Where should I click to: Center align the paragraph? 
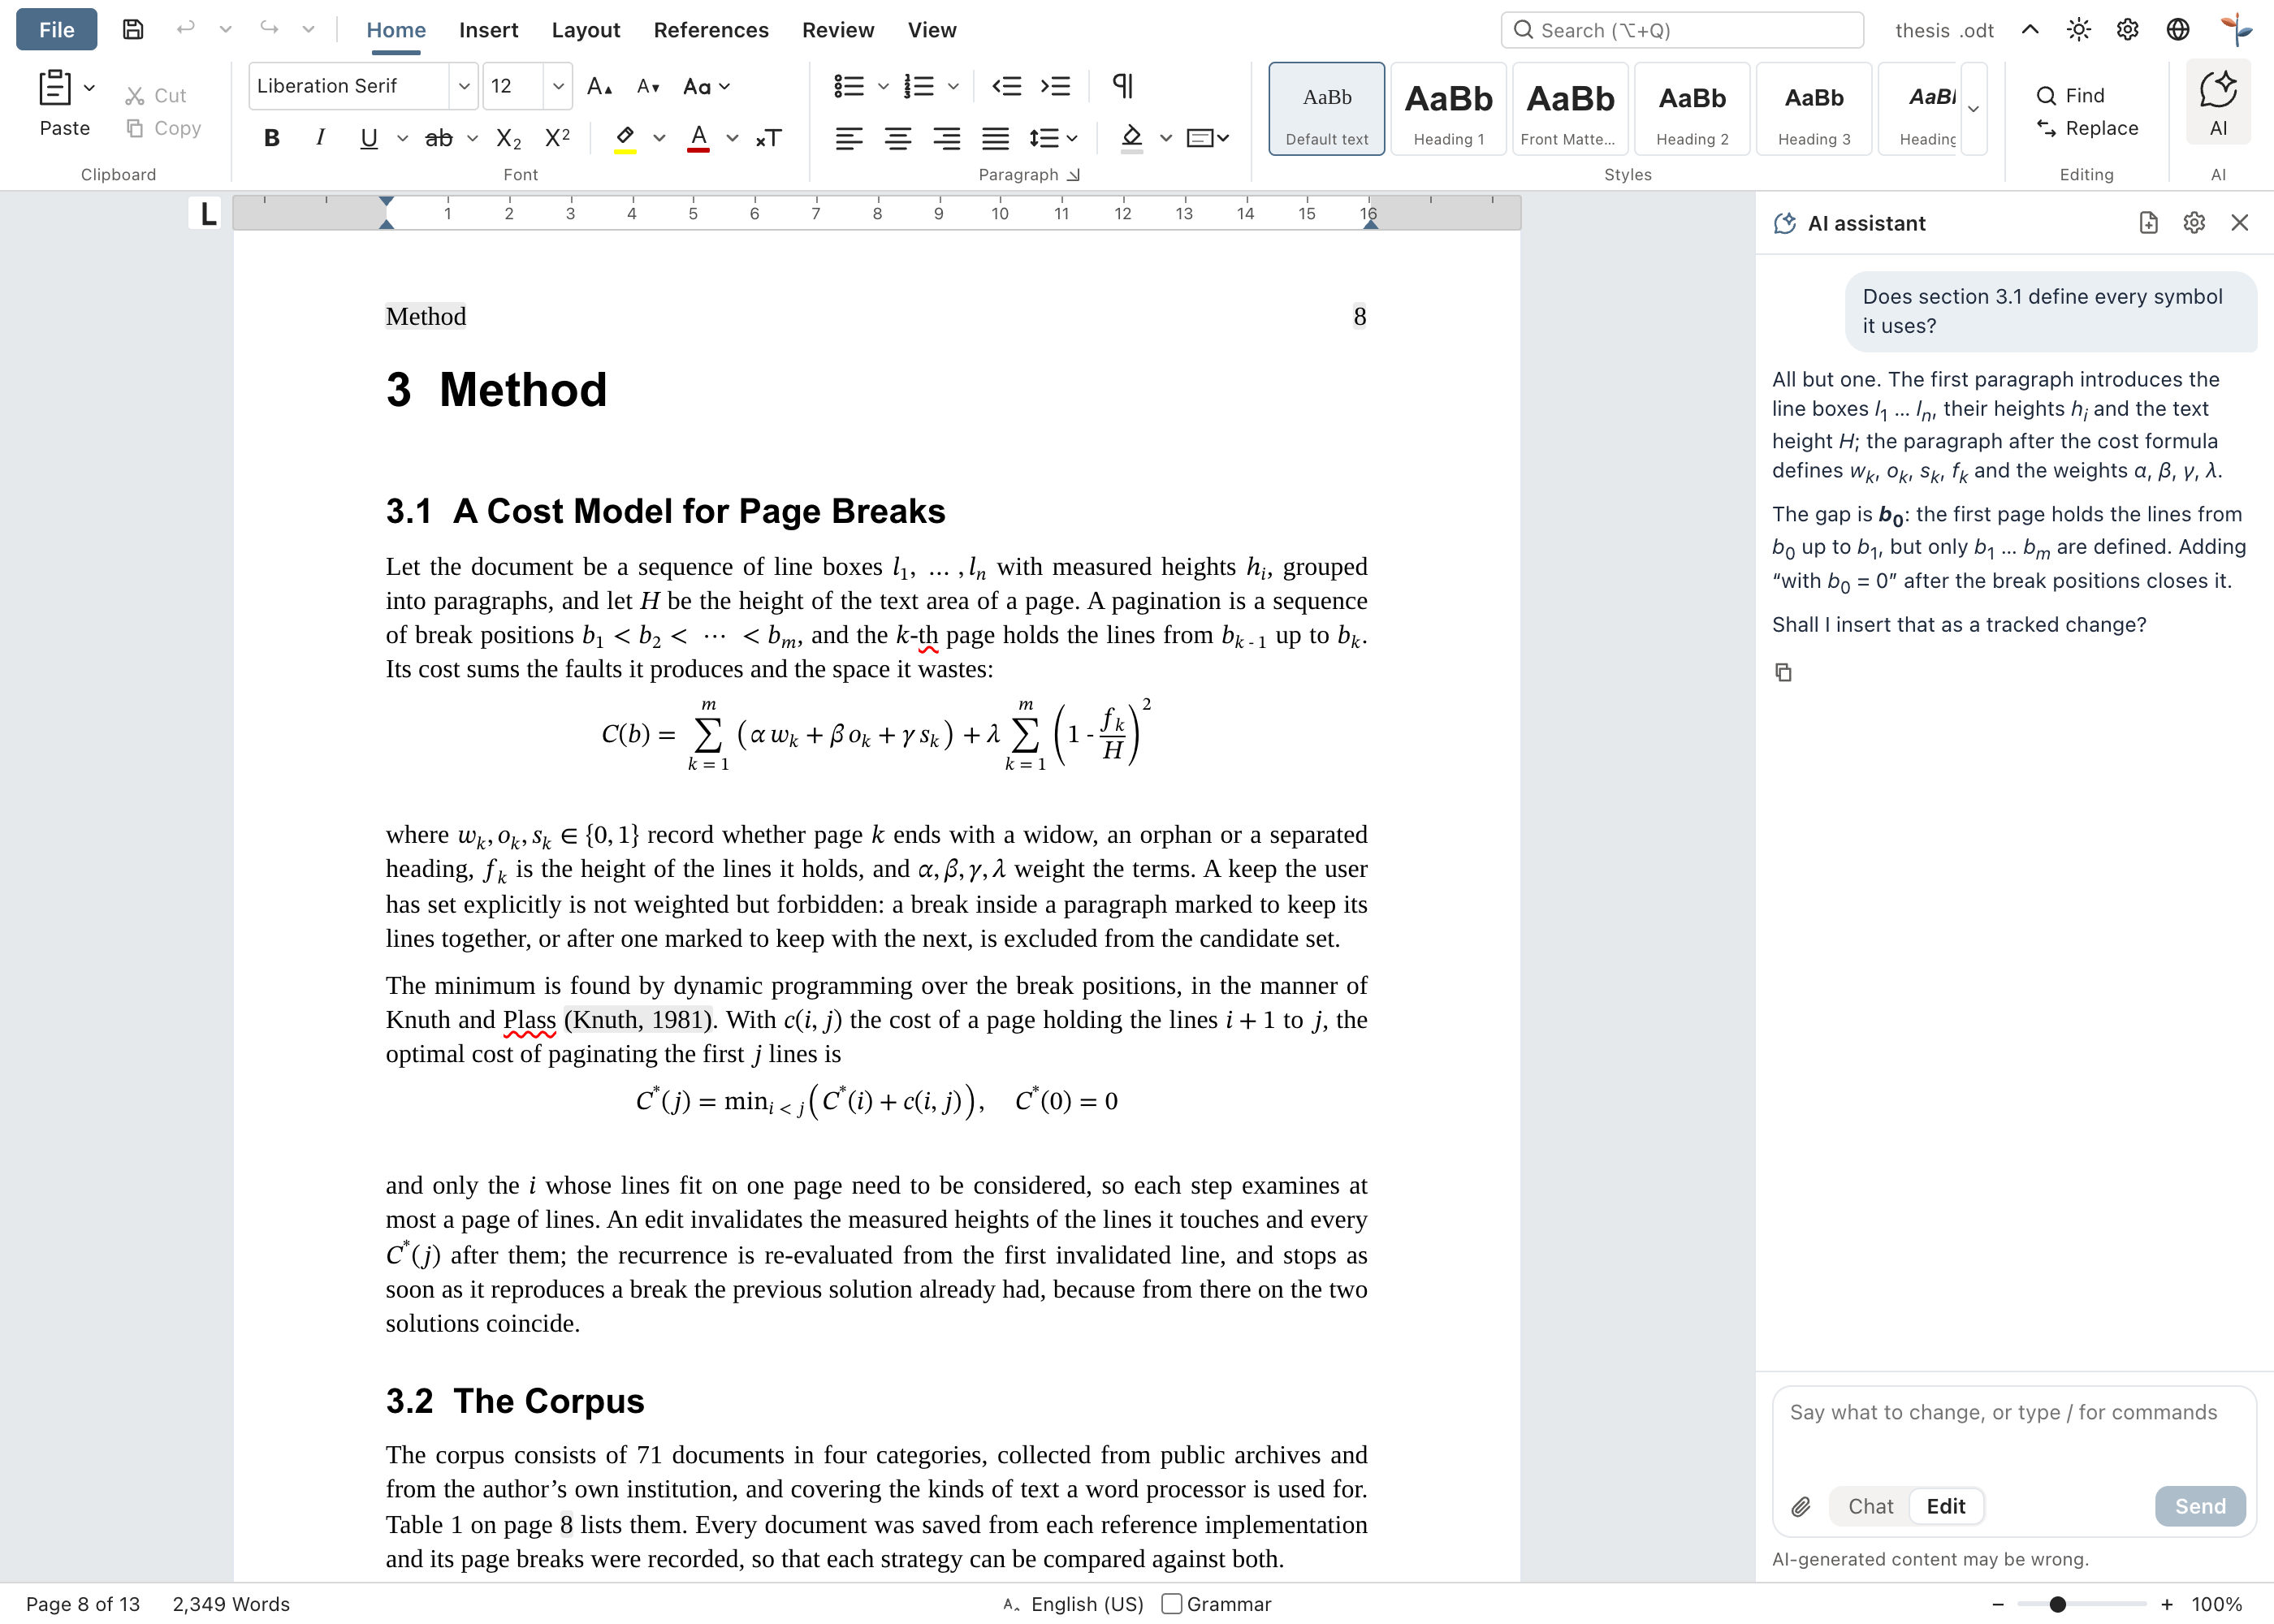pos(897,138)
